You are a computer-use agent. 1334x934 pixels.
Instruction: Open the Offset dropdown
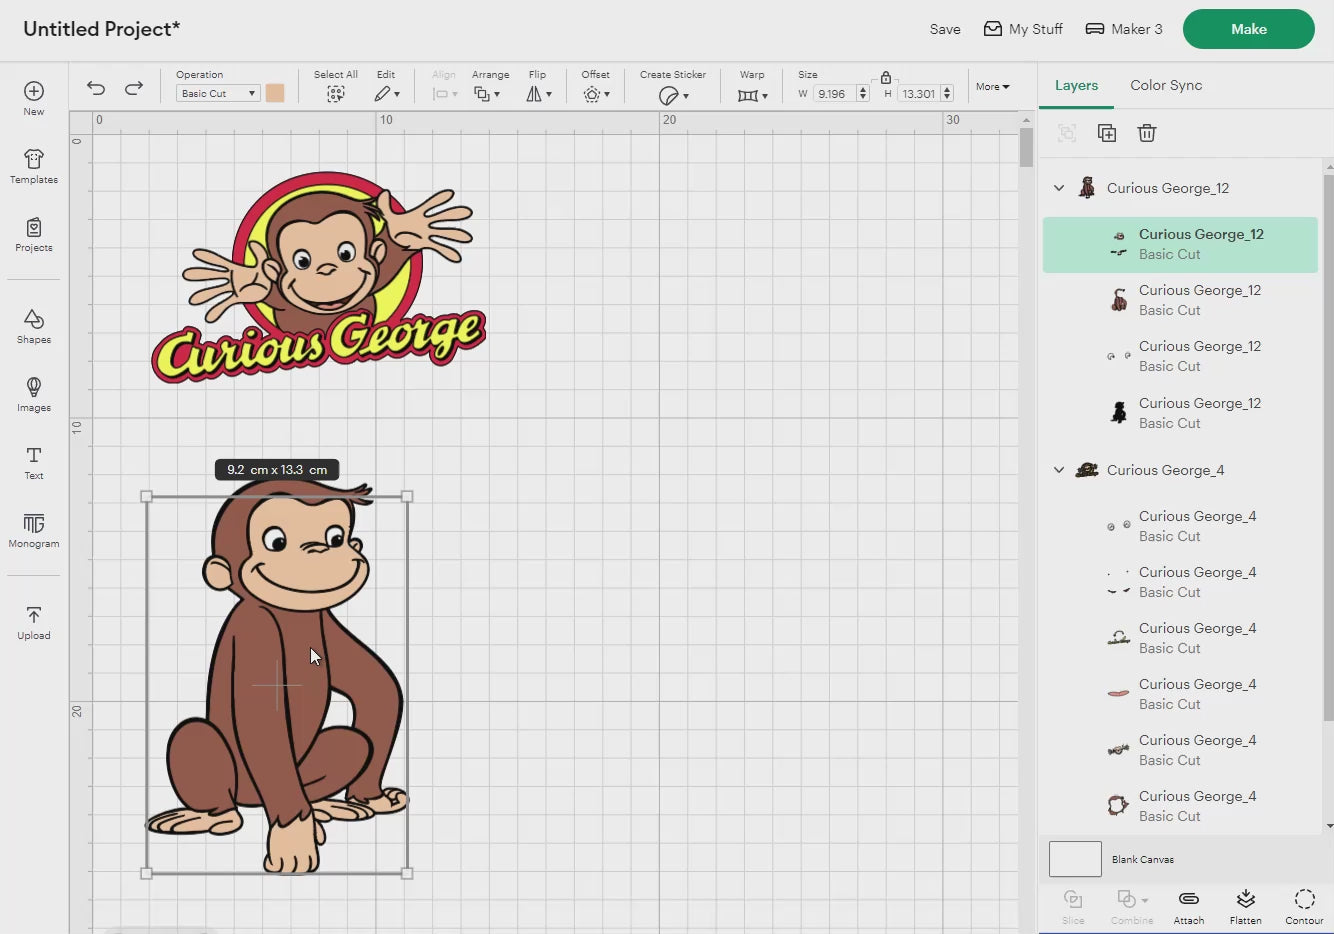pos(596,94)
